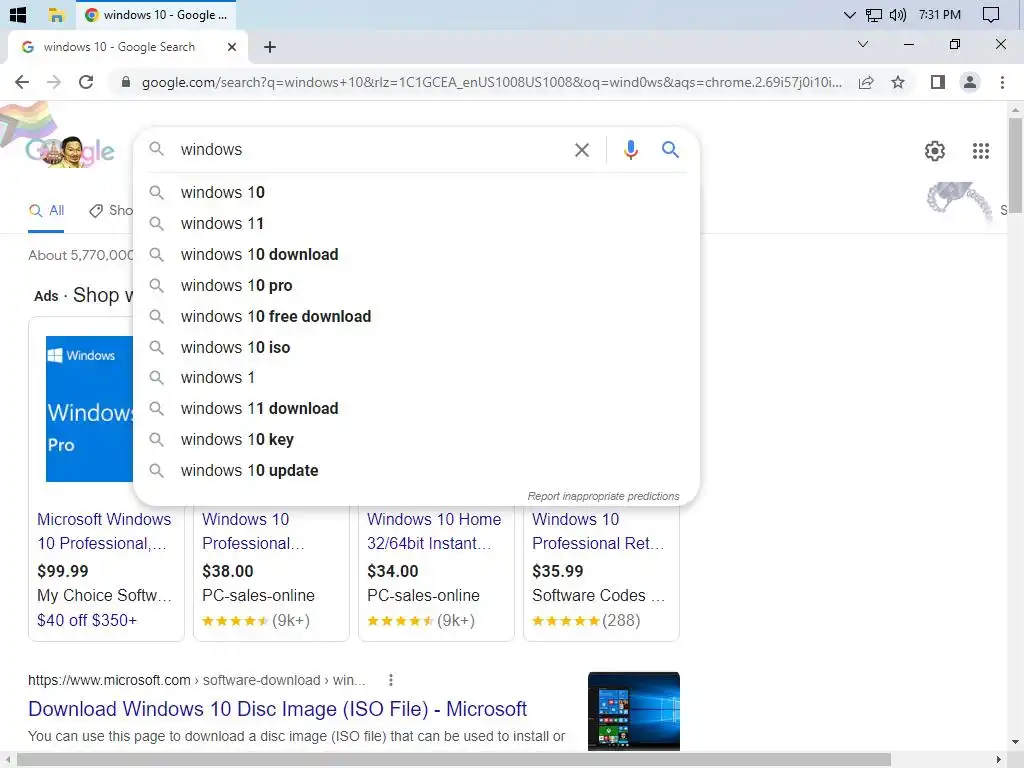Open Windows 10 Professional Ret... $35.99 listing

pyautogui.click(x=598, y=531)
